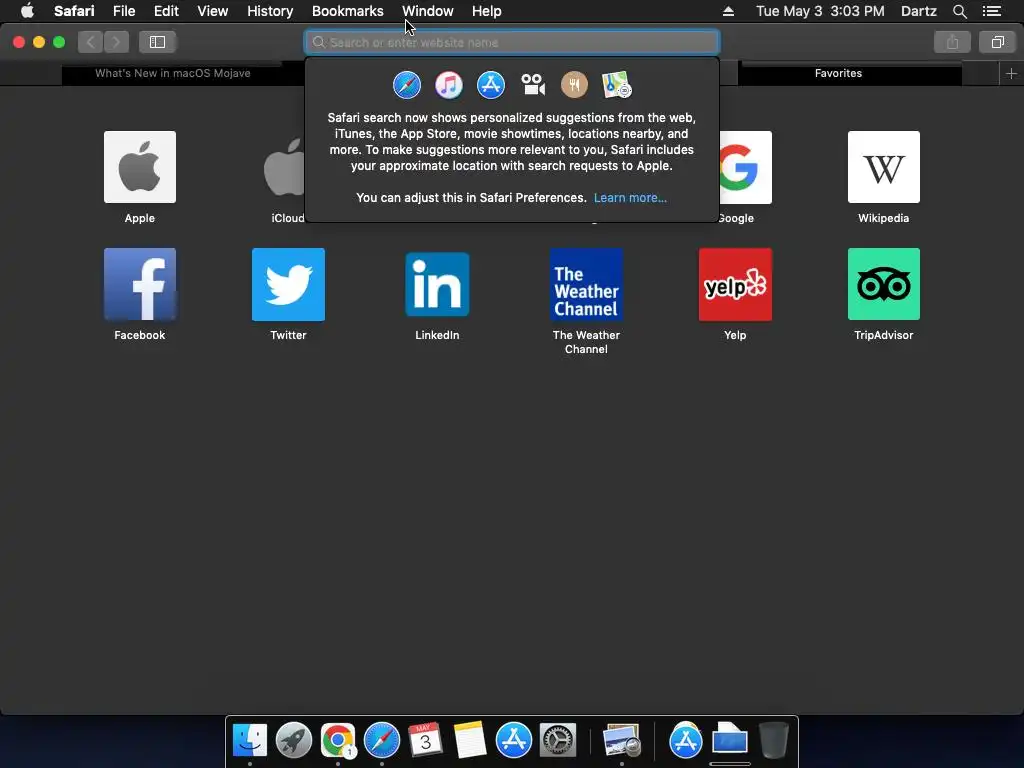Click the Maps icon in popup
Image resolution: width=1024 pixels, height=768 pixels.
[x=616, y=85]
